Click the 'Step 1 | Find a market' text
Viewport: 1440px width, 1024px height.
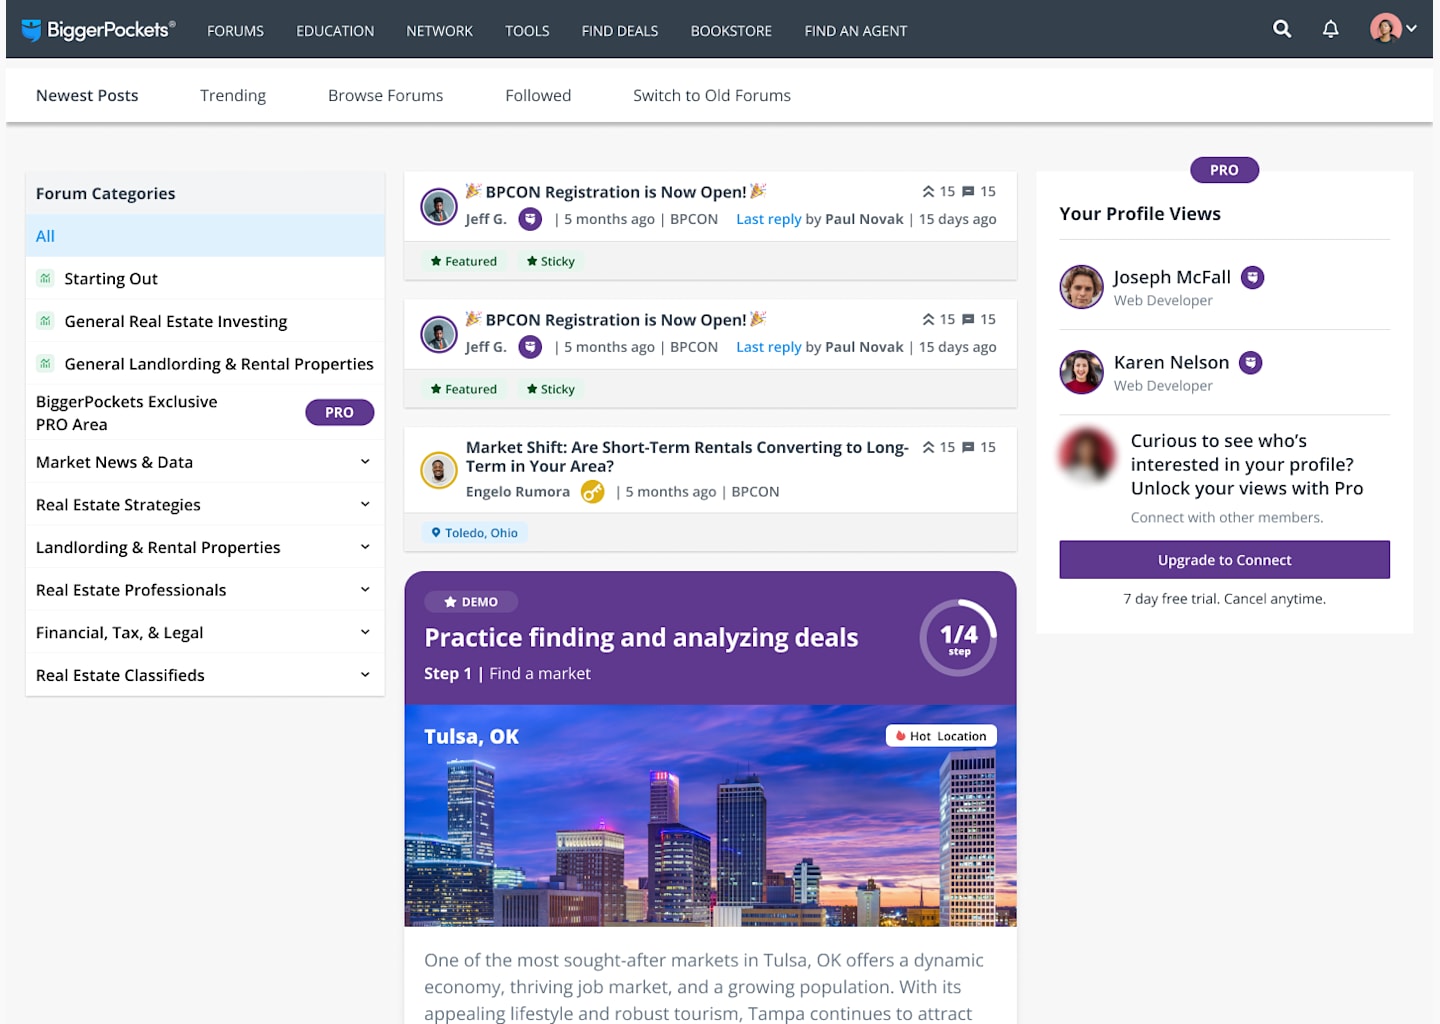pyautogui.click(x=507, y=674)
